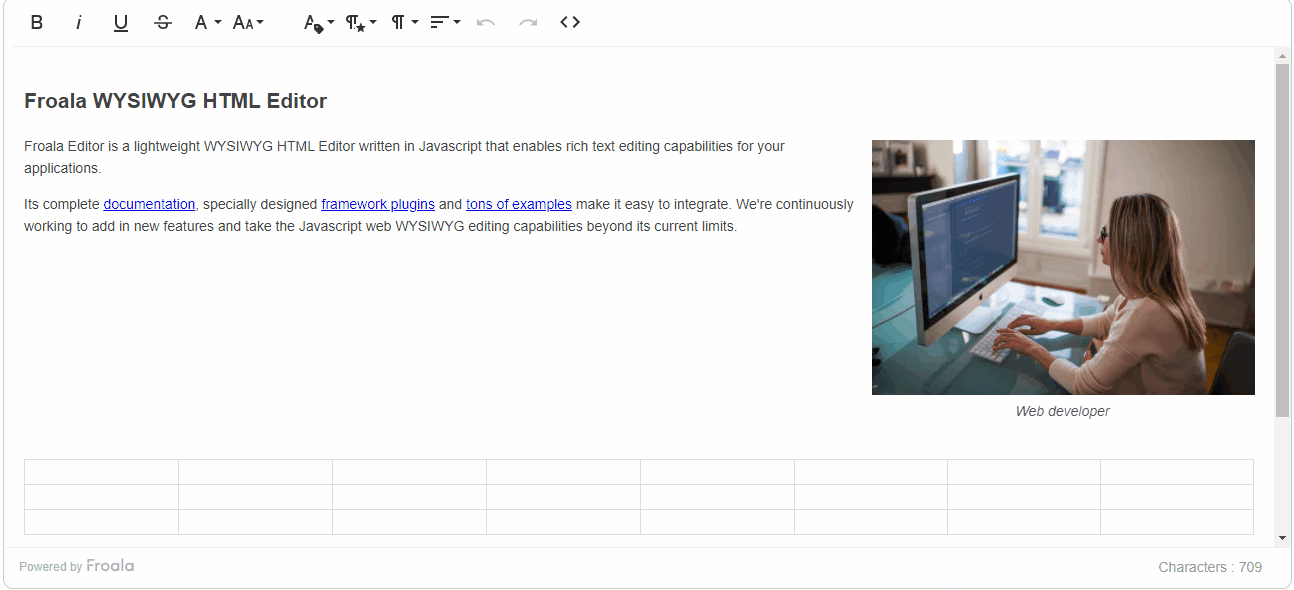1294x590 pixels.
Task: Apply strikethrough to the text
Action: click(x=162, y=21)
